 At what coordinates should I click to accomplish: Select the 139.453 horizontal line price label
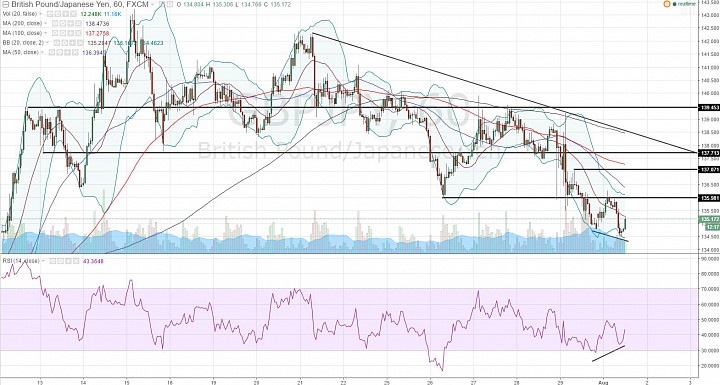tap(709, 108)
